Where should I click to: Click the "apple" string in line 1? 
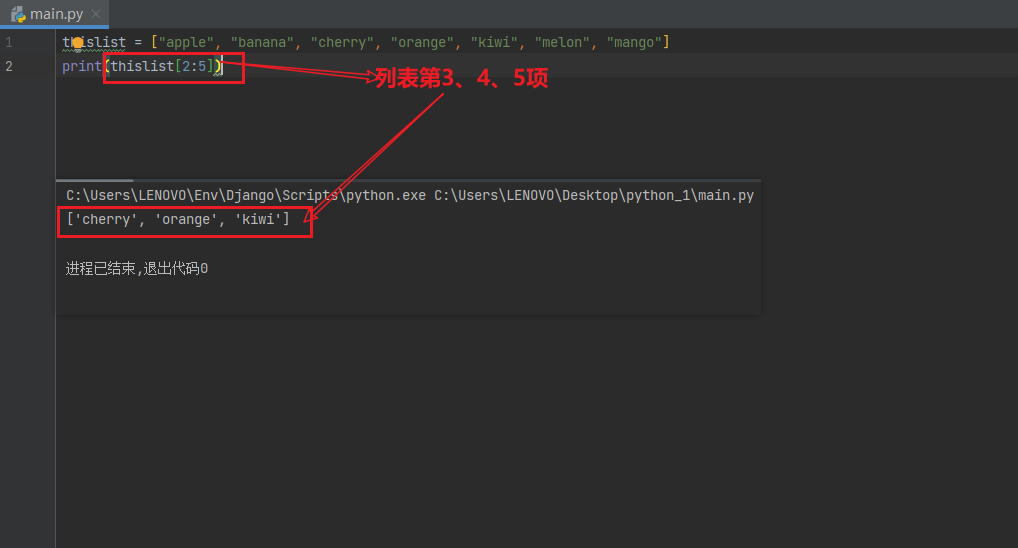point(186,42)
